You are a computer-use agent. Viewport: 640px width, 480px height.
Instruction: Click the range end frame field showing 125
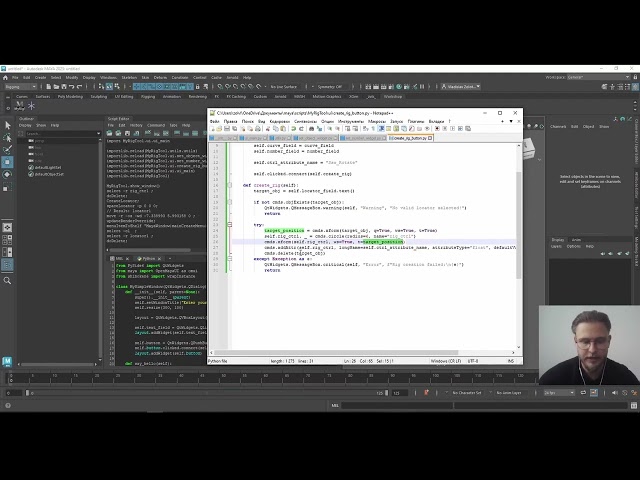[399, 393]
